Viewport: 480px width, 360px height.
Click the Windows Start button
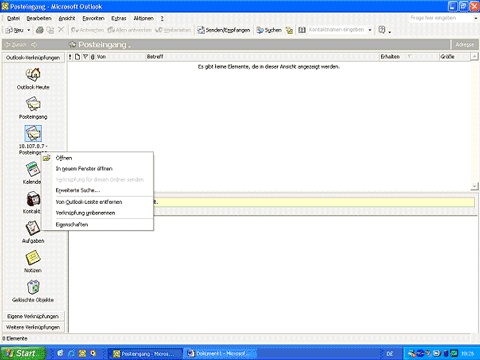(x=23, y=353)
